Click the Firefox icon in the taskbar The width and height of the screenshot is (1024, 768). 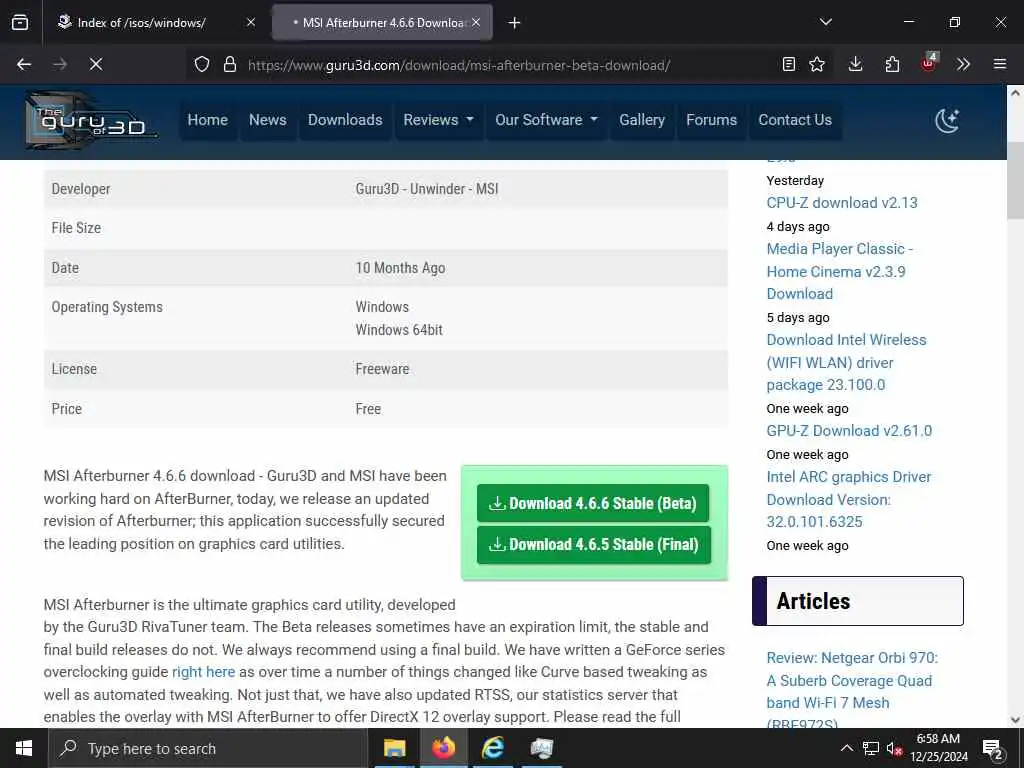point(443,748)
